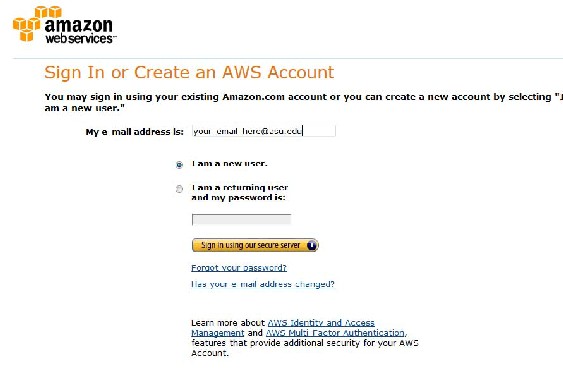Focus the e-mail address input field
Image resolution: width=563 pixels, height=388 pixels.
264,131
